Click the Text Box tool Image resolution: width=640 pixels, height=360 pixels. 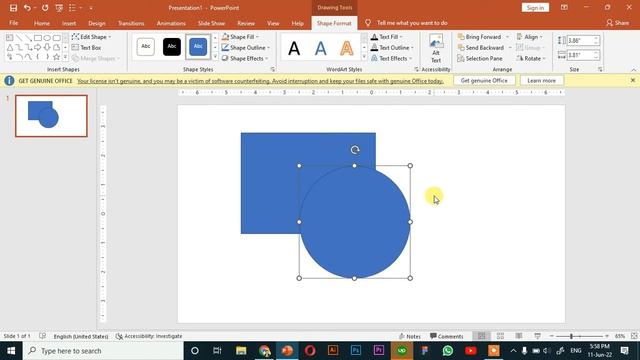click(x=87, y=48)
